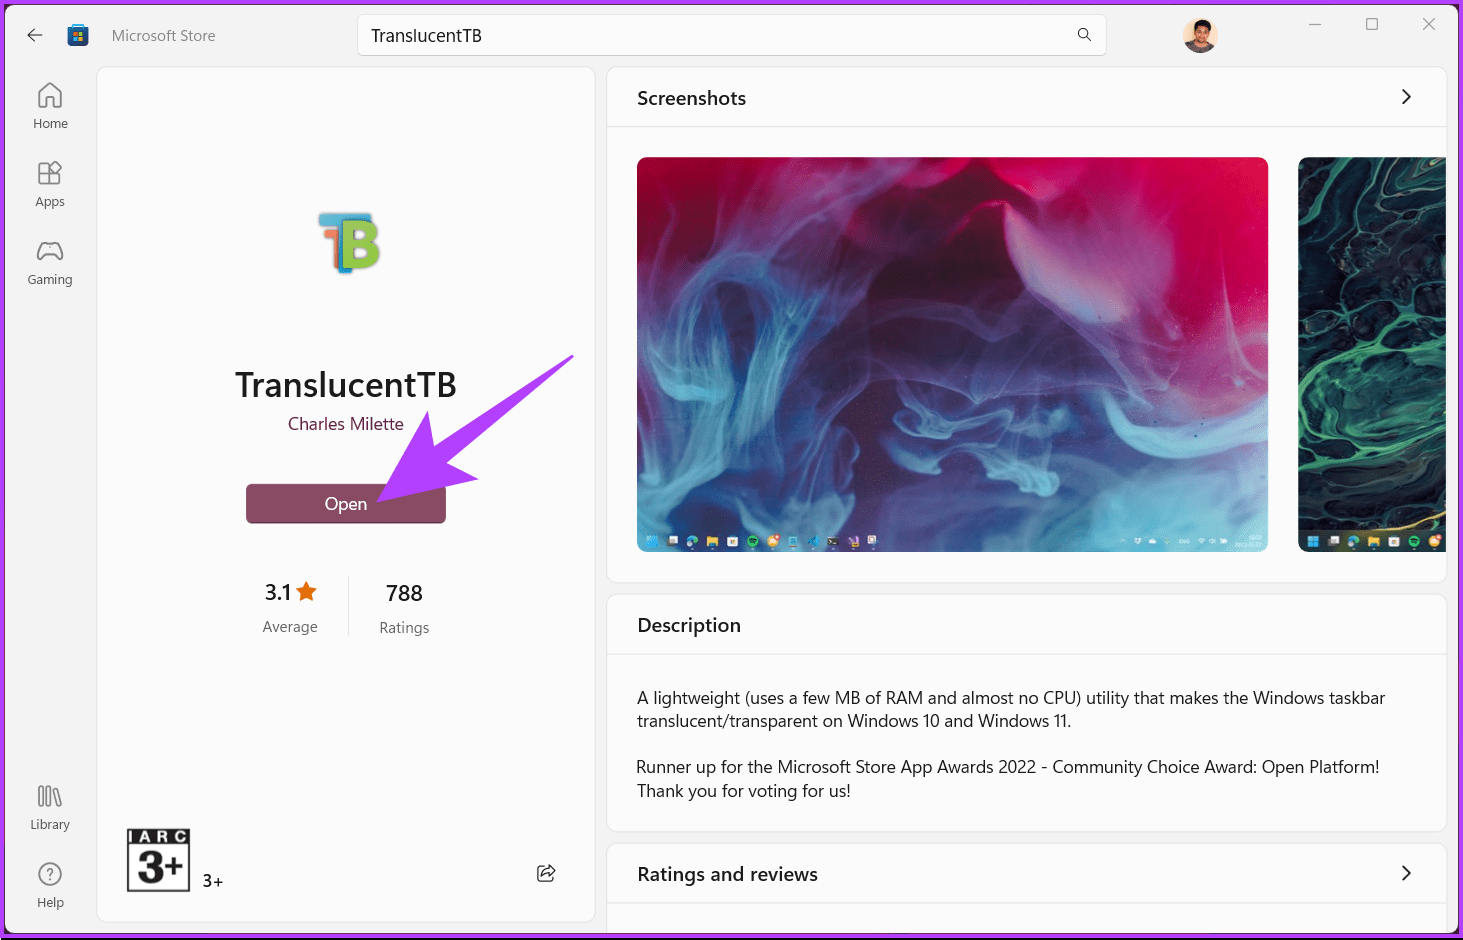
Task: Go back using the back arrow
Action: point(35,35)
